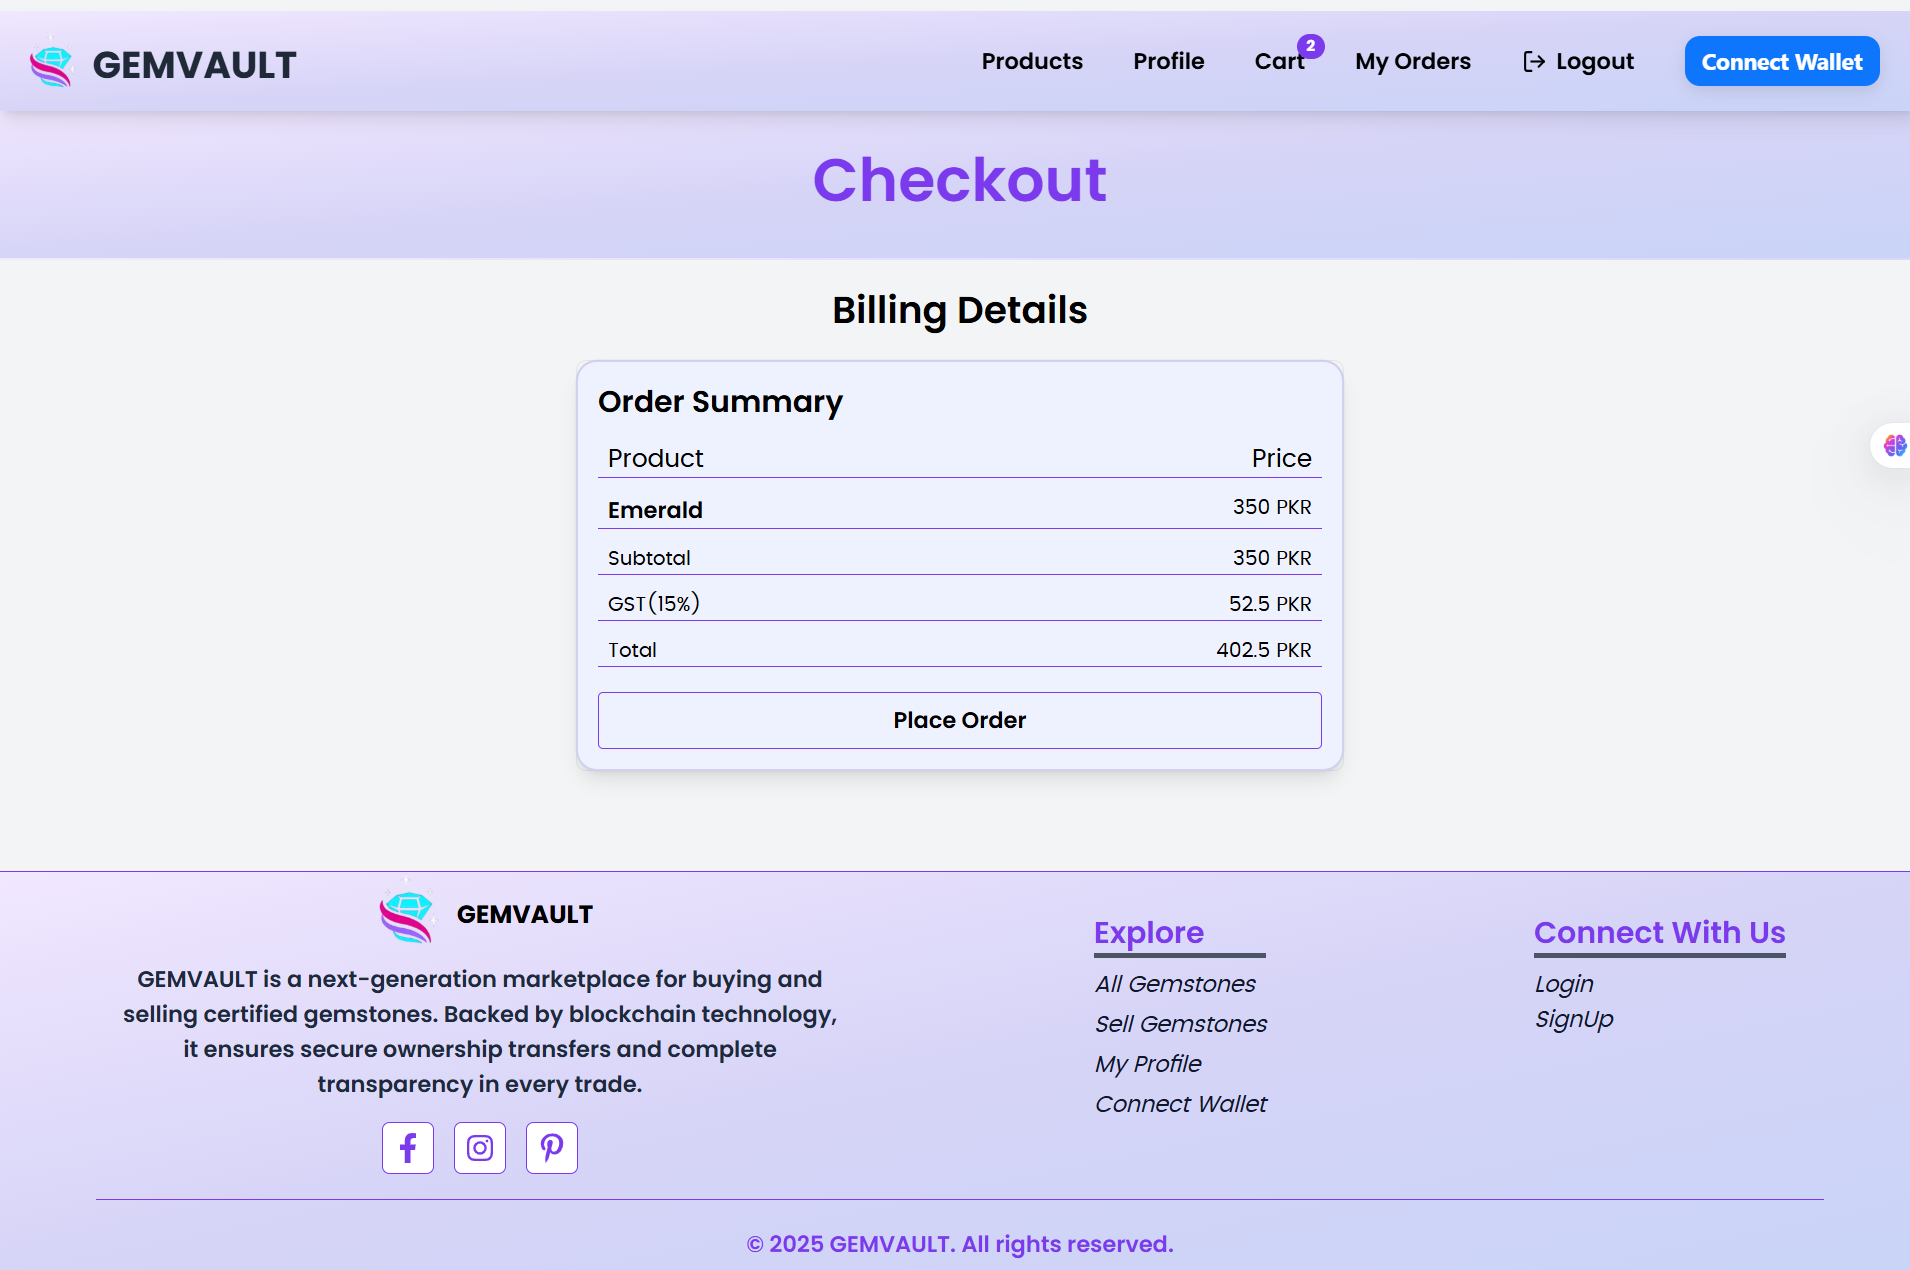
Task: Click the cart item count badge
Action: [1310, 46]
